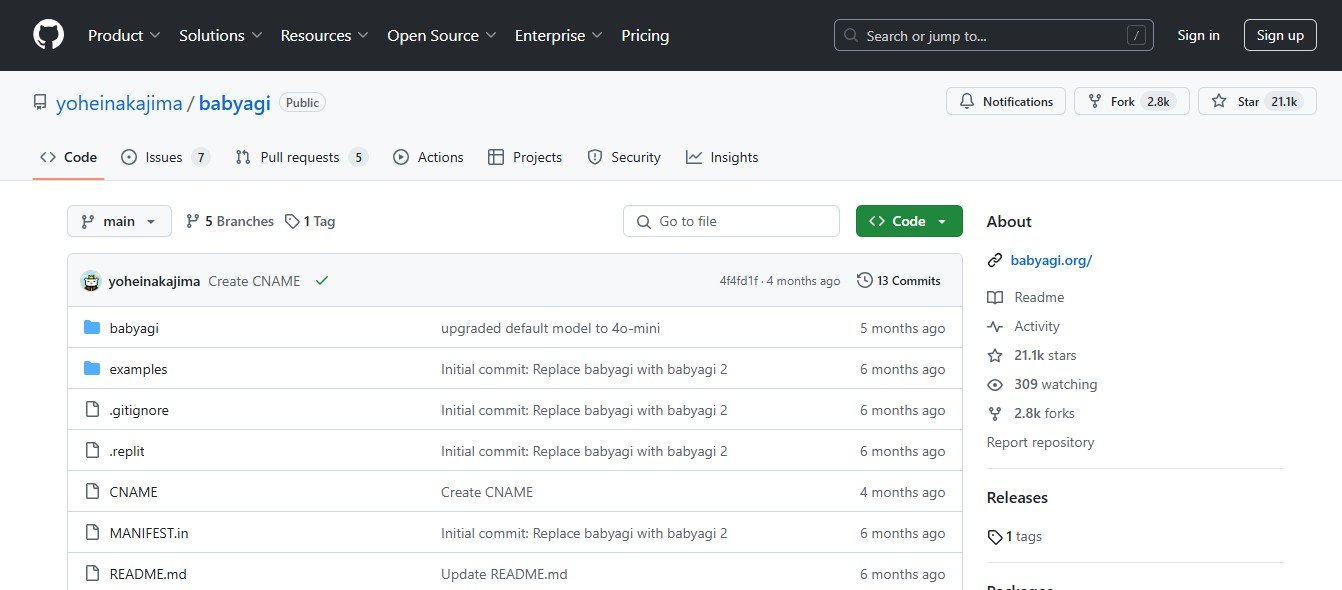This screenshot has height=590, width=1342.
Task: Open the green Code dropdown button
Action: tap(908, 221)
